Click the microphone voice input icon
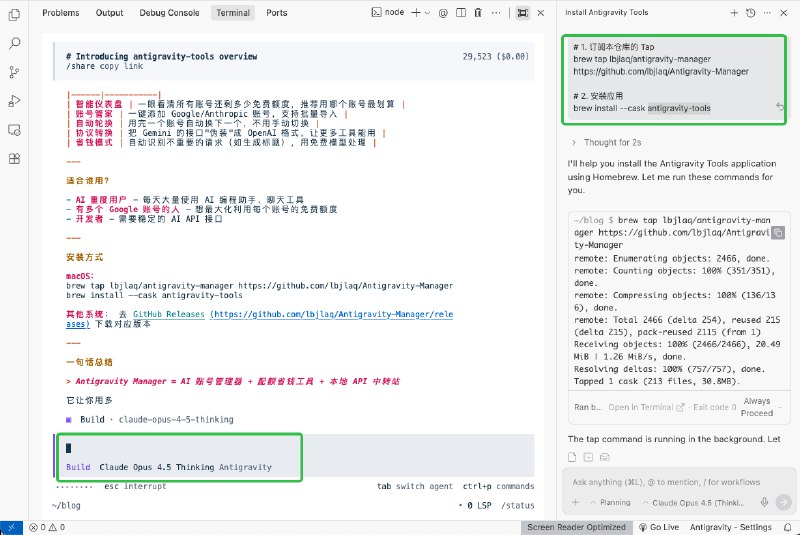800x535 pixels. (x=764, y=502)
